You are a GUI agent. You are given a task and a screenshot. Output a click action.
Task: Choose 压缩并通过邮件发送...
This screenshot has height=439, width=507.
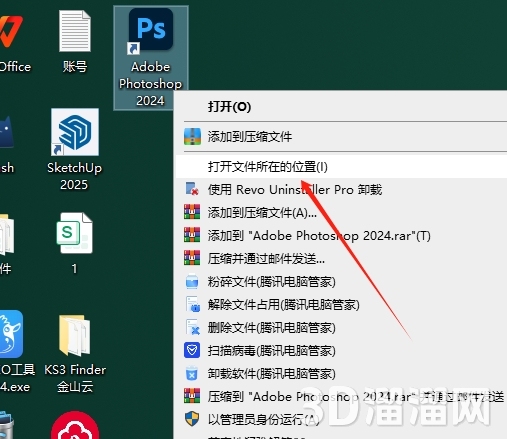point(341,258)
